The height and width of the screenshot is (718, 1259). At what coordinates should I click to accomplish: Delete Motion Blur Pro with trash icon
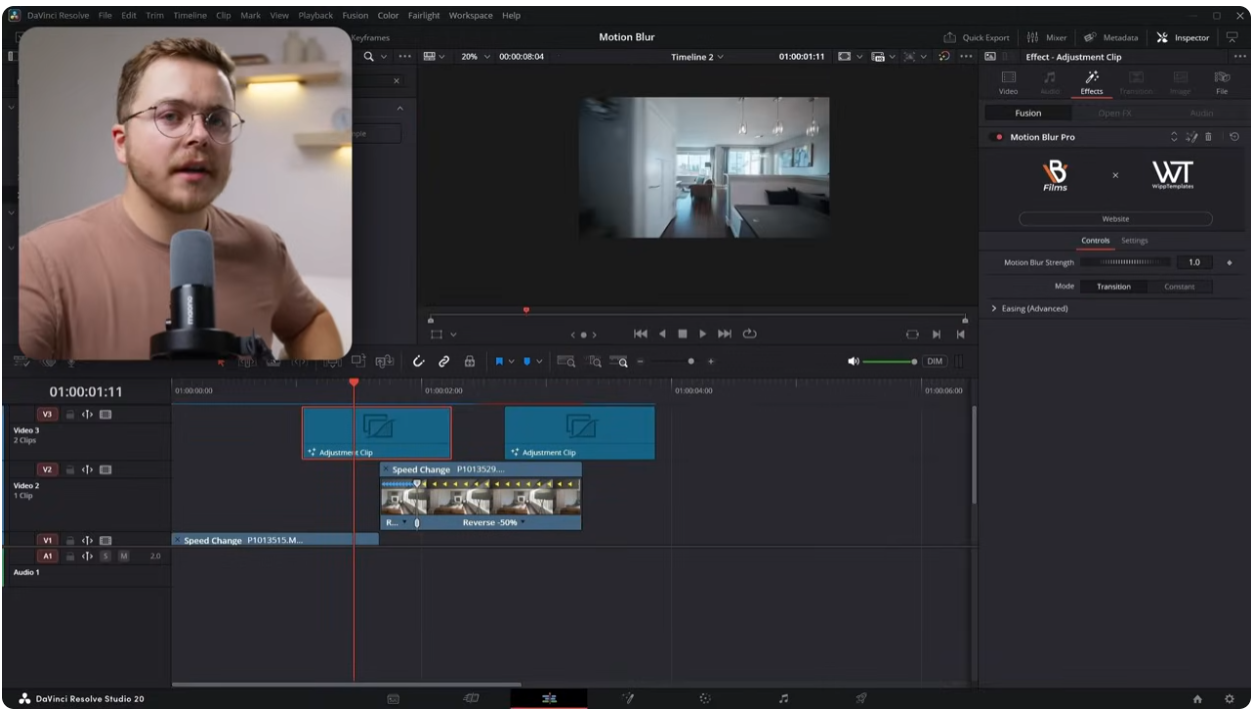[x=1208, y=137]
